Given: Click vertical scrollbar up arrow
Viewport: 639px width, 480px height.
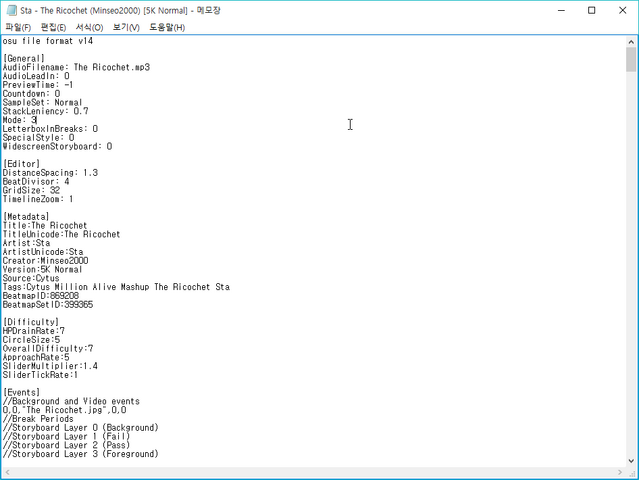Looking at the screenshot, I should [x=631, y=42].
